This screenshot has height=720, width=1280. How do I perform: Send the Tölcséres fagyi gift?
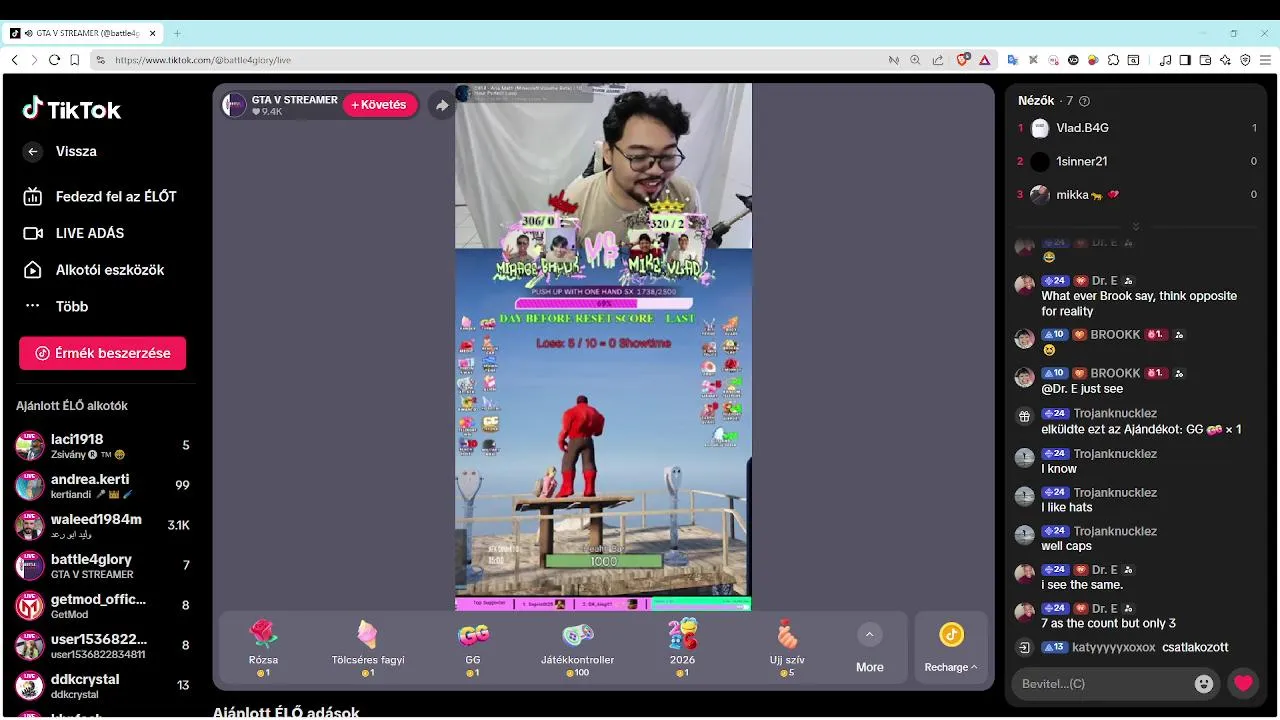coord(368,648)
